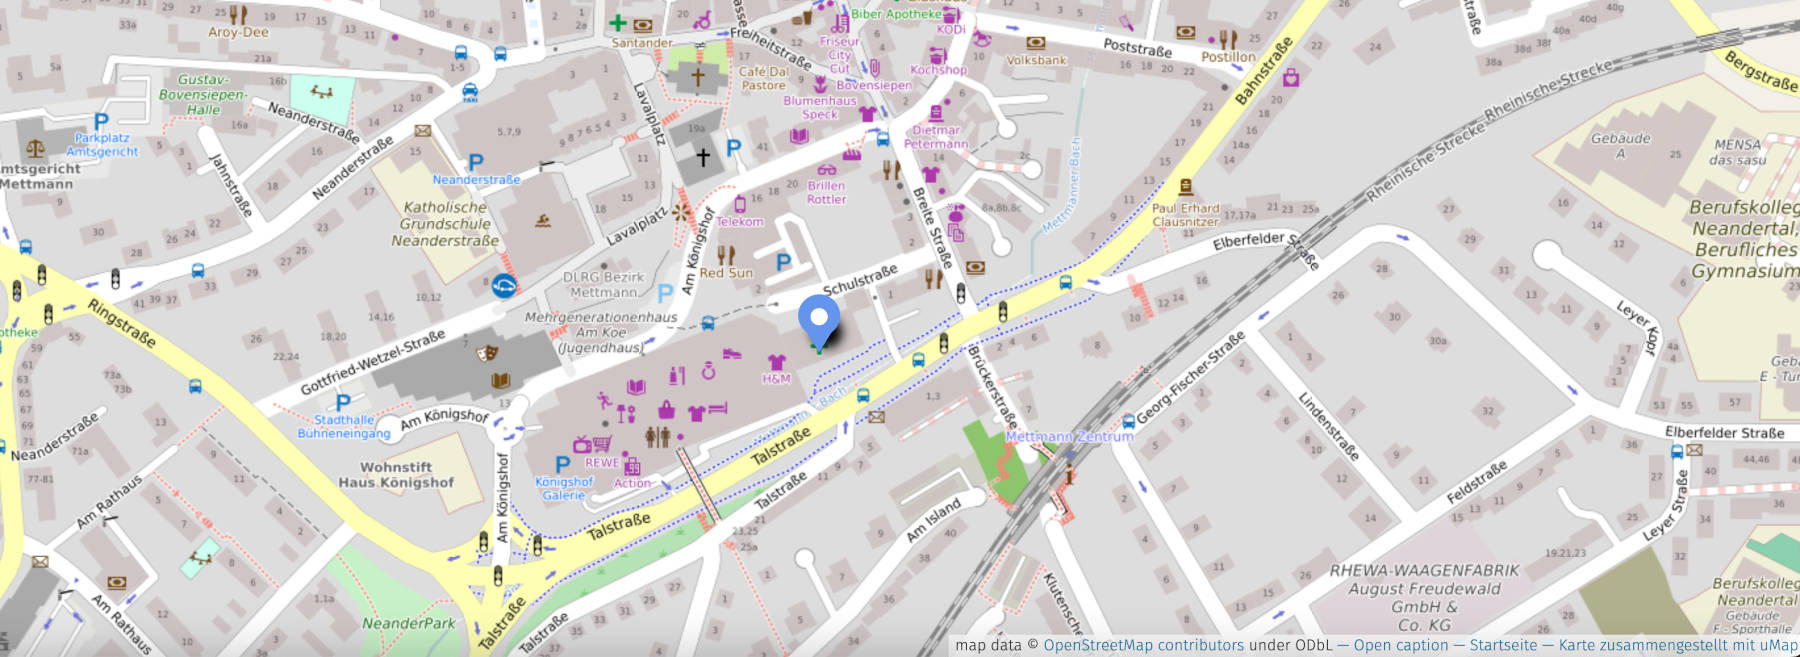
Task: Select the Parkplatz Amtsgericht parking icon
Action: (x=101, y=122)
